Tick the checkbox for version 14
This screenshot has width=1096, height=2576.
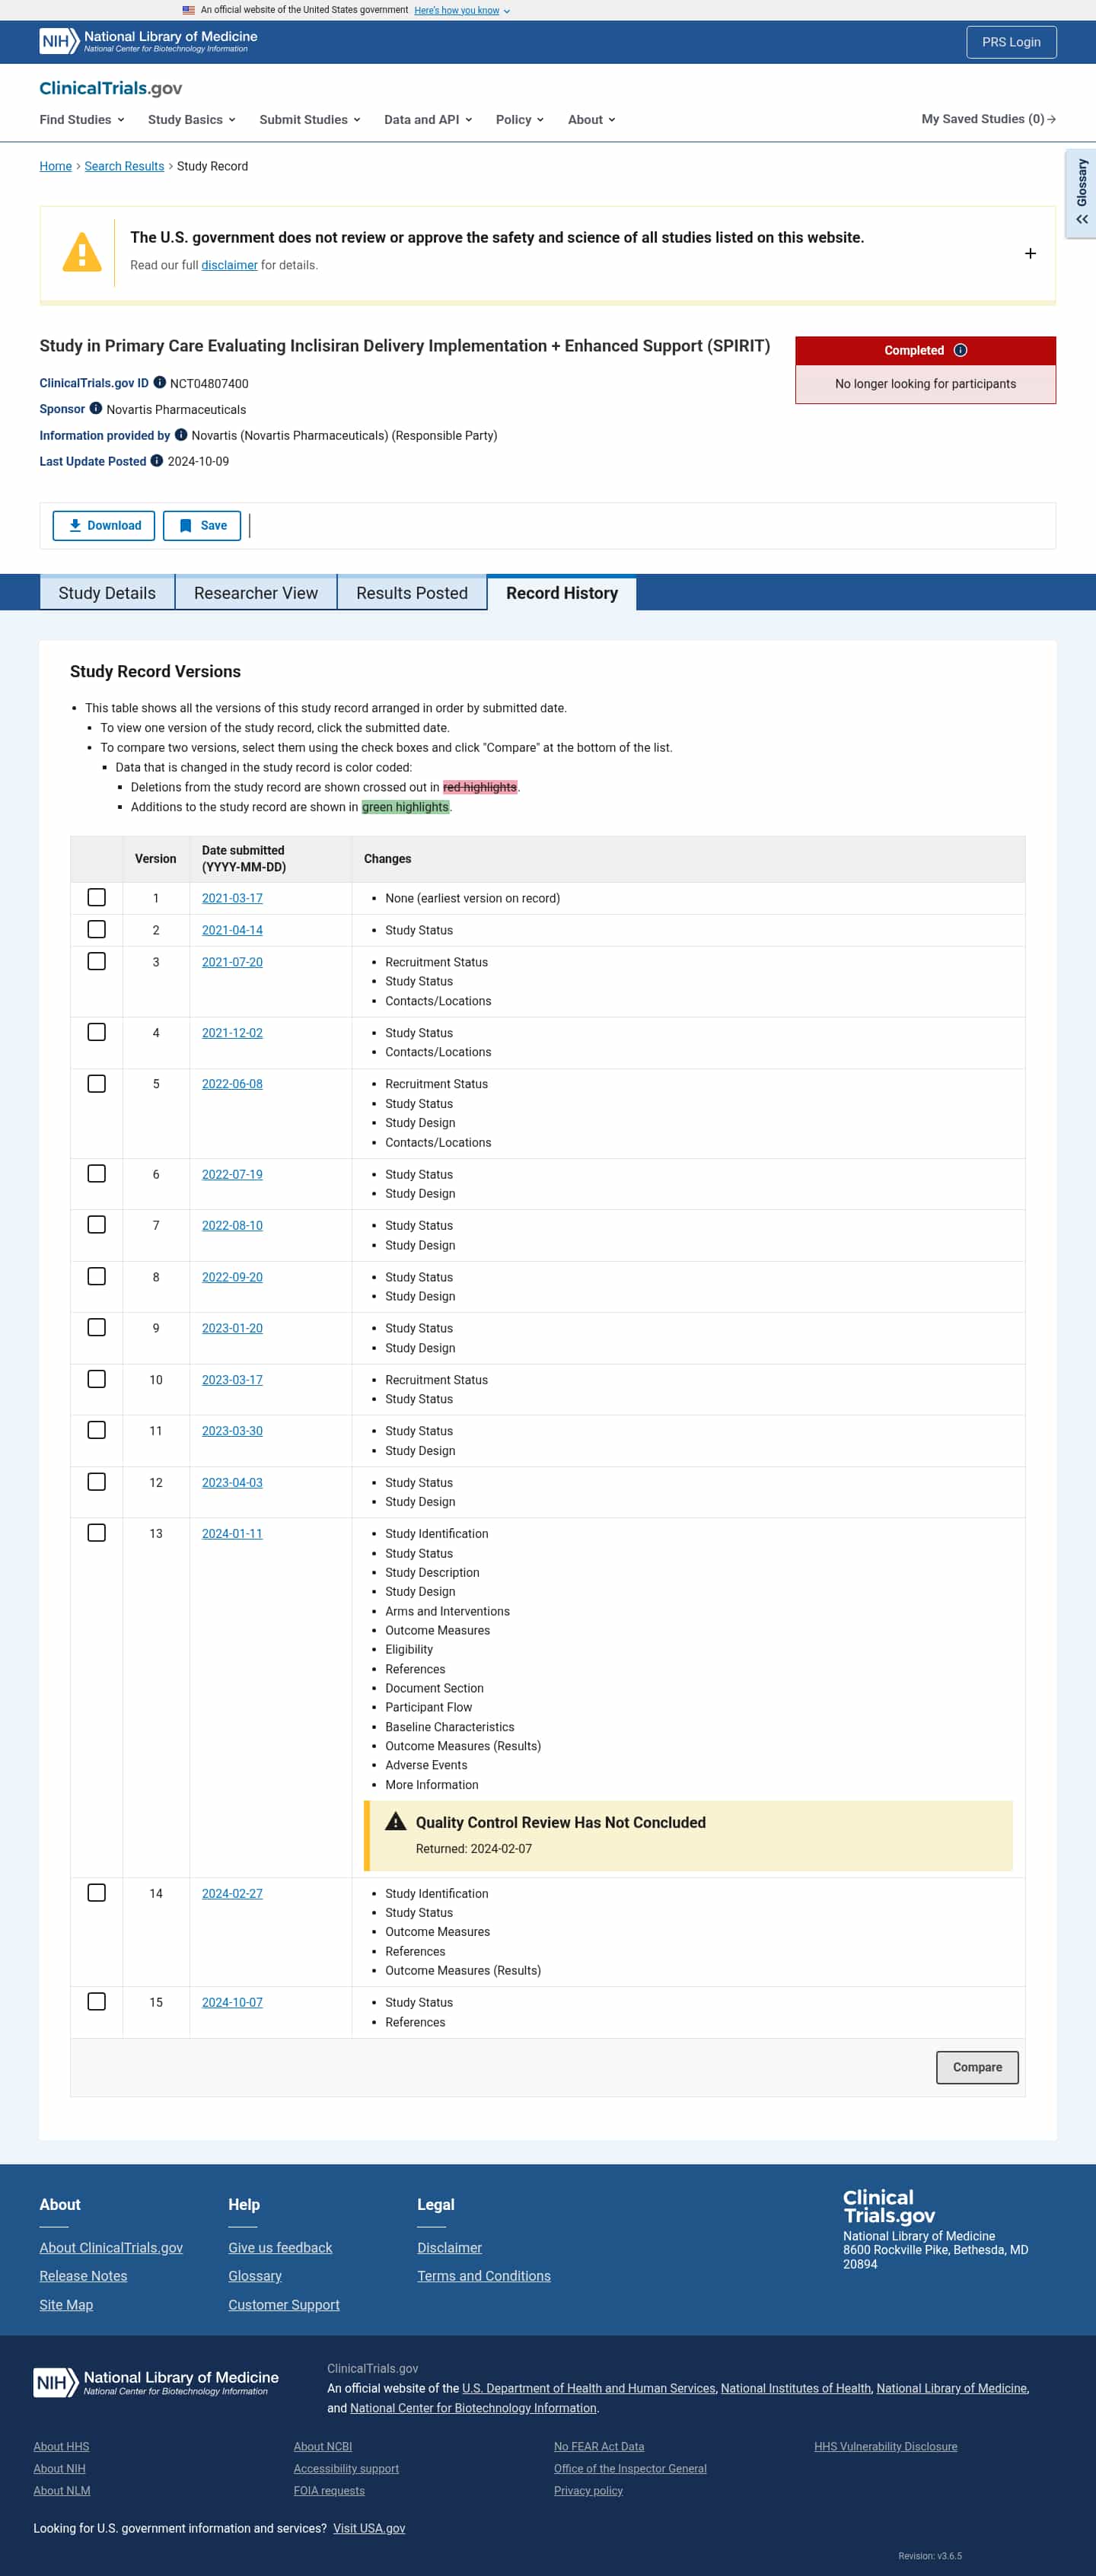(x=97, y=1892)
